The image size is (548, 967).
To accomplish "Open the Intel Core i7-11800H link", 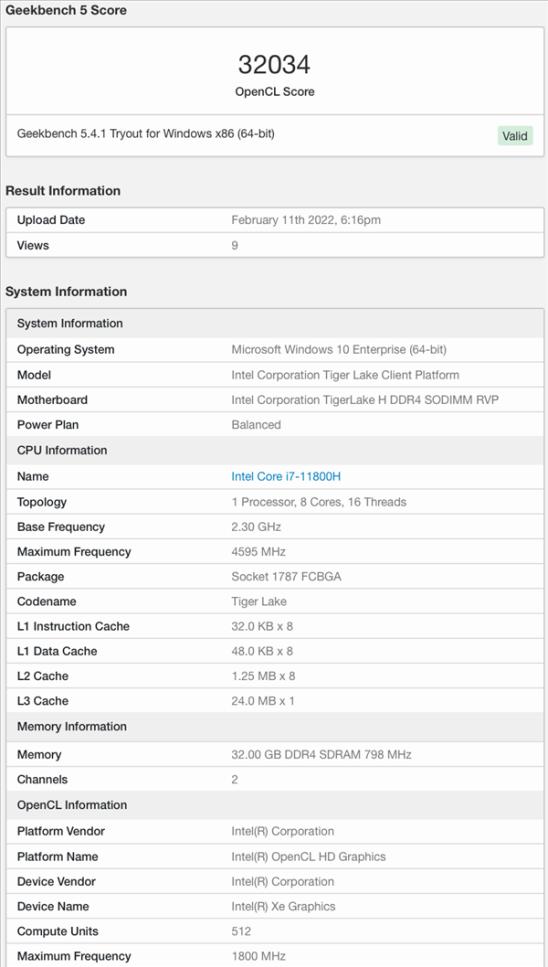I will [x=285, y=476].
